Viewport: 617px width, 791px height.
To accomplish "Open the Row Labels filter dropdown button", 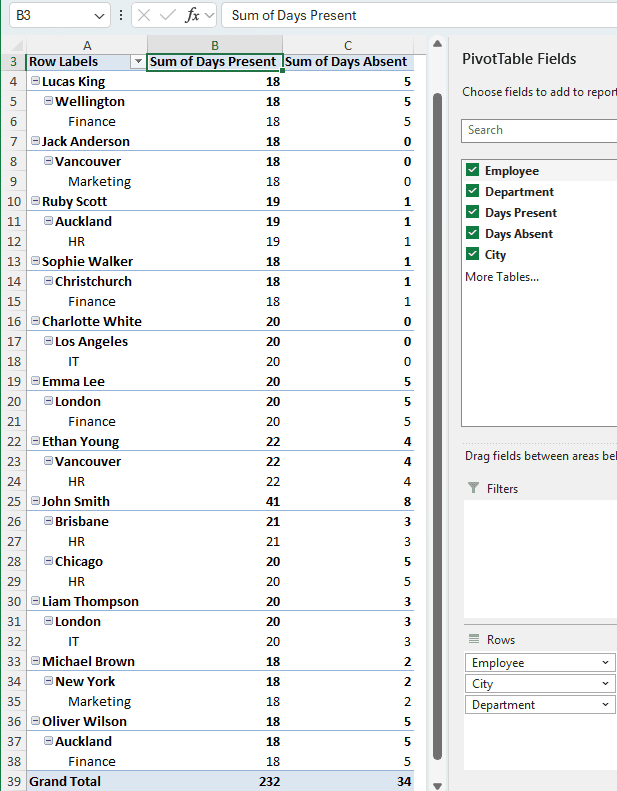I will pyautogui.click(x=137, y=62).
